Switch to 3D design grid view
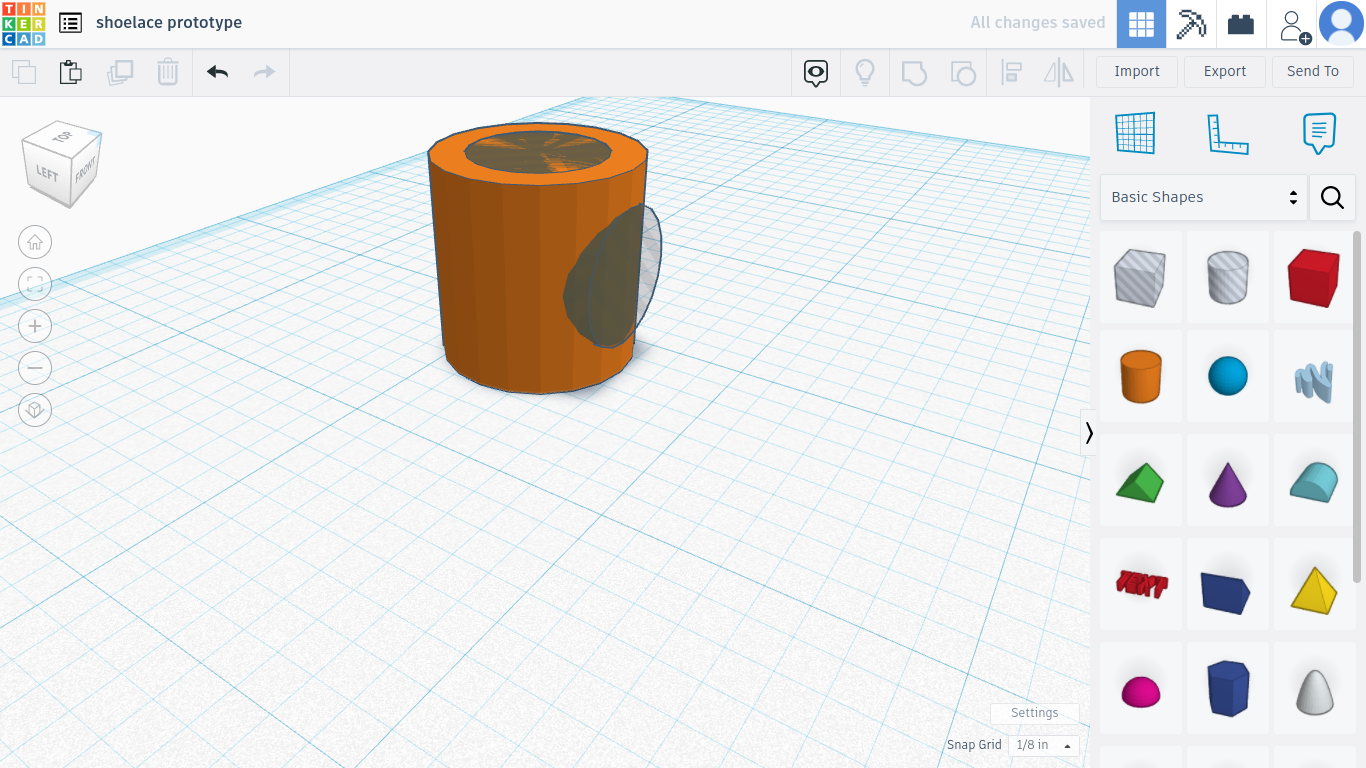1366x768 pixels. (x=1141, y=24)
